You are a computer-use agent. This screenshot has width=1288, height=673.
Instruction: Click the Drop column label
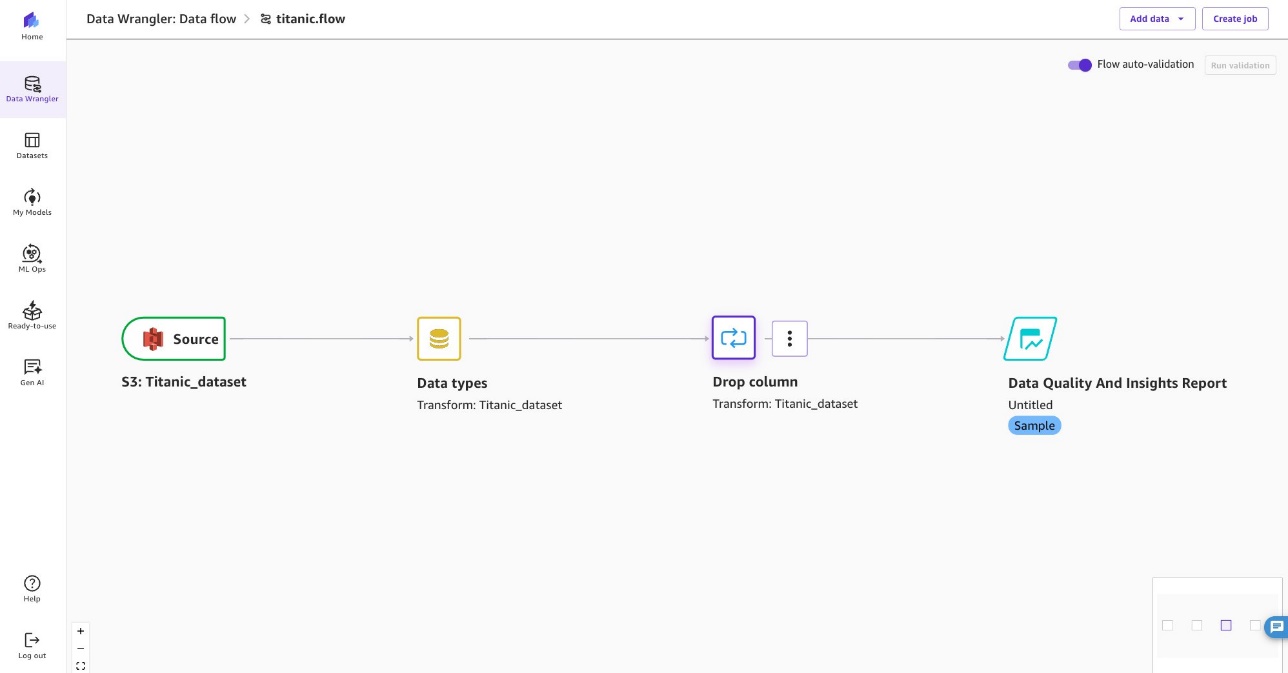[755, 382]
